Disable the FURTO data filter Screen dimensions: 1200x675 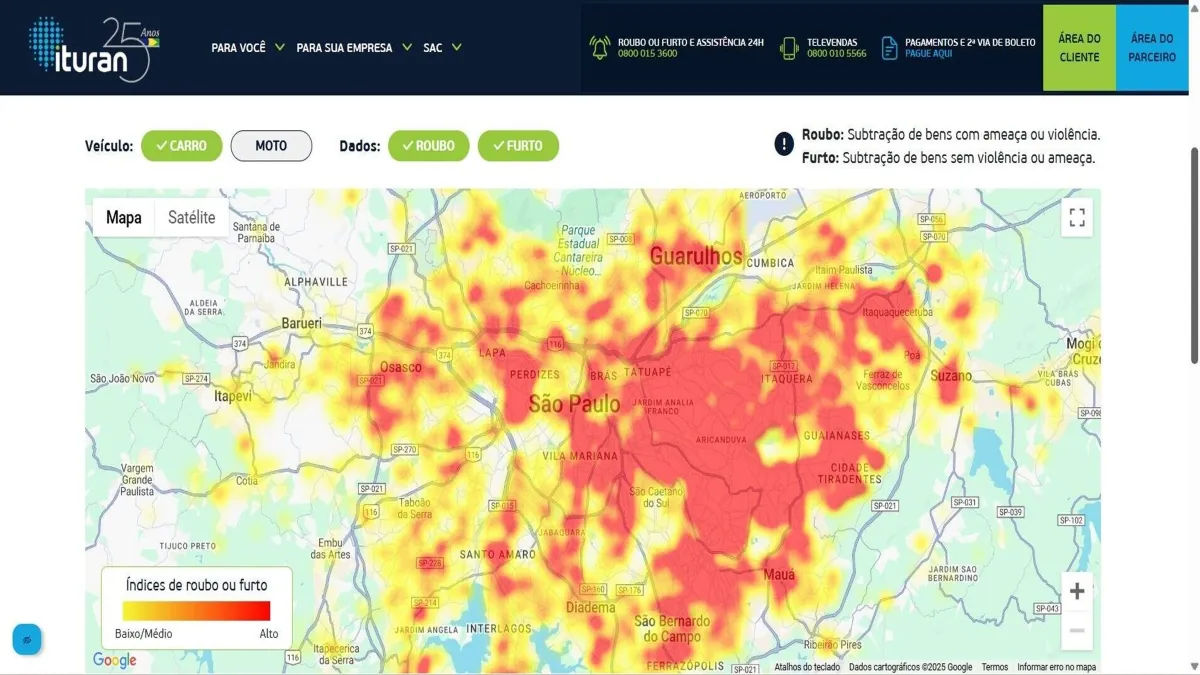pos(518,145)
